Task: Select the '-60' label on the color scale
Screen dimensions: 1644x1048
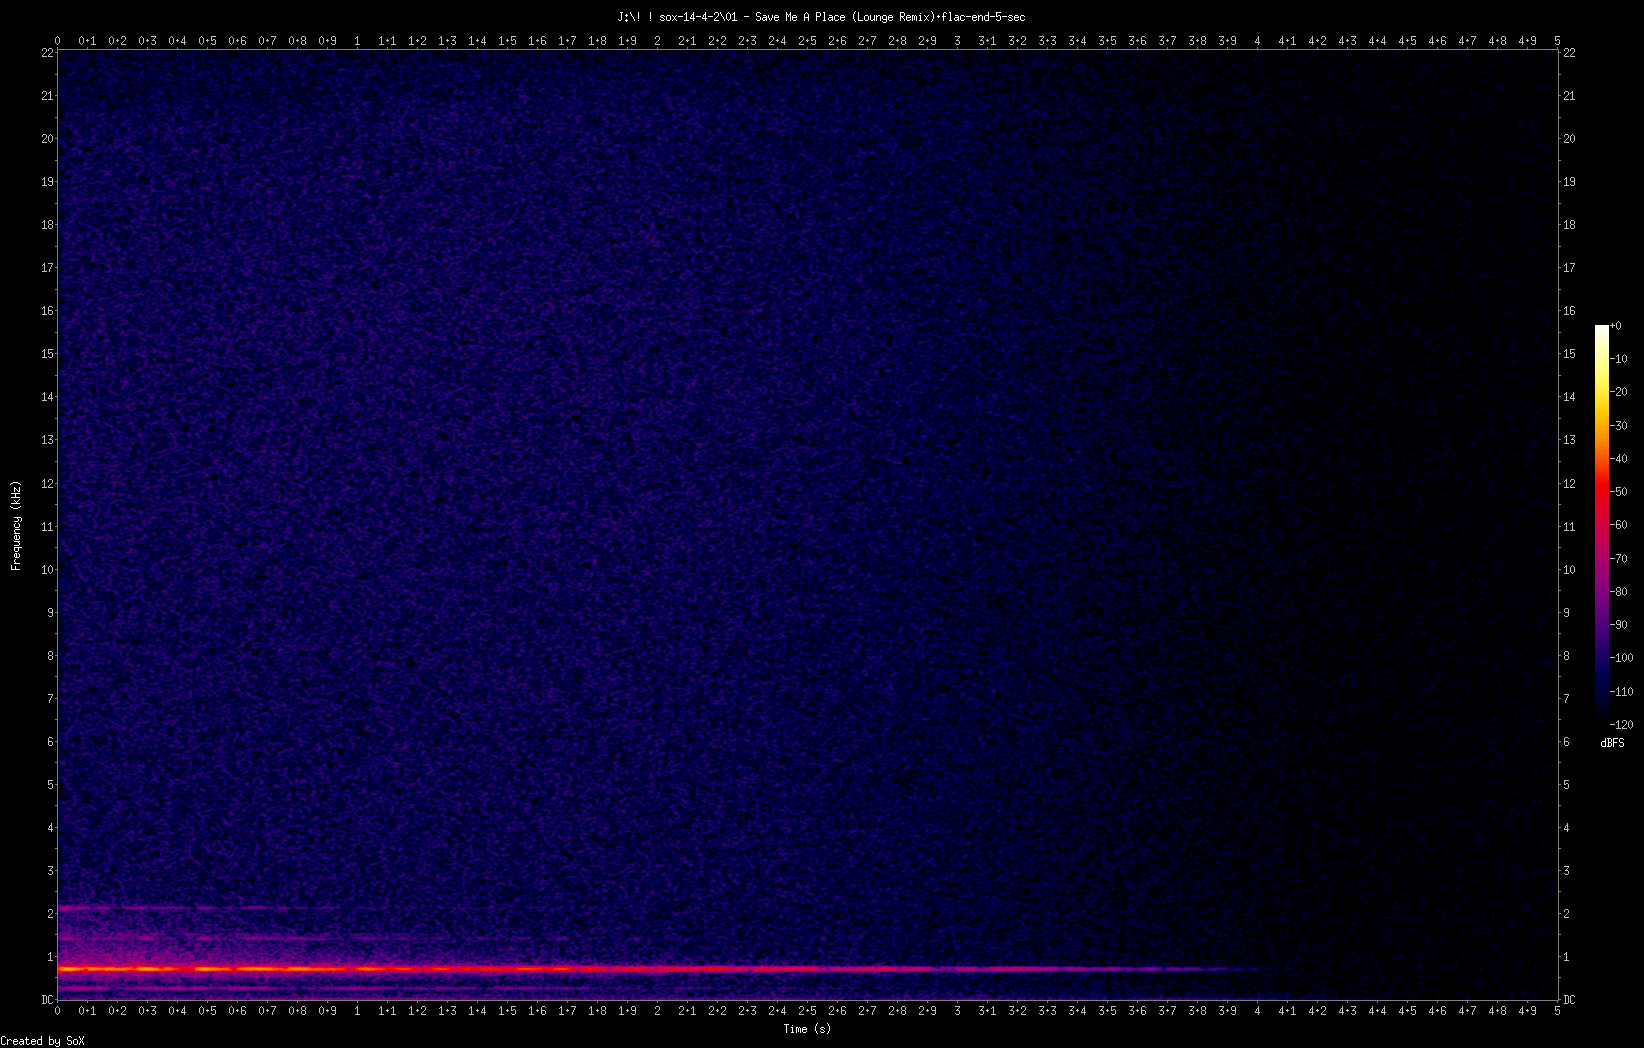Action: point(1619,525)
